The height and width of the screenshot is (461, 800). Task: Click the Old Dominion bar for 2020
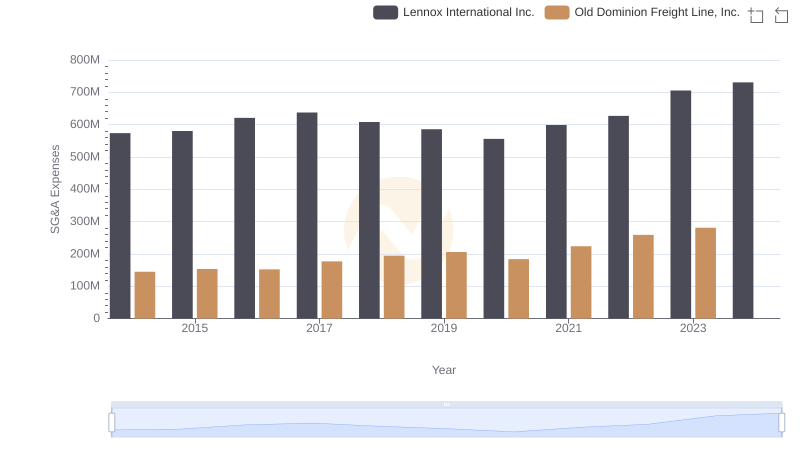[518, 289]
